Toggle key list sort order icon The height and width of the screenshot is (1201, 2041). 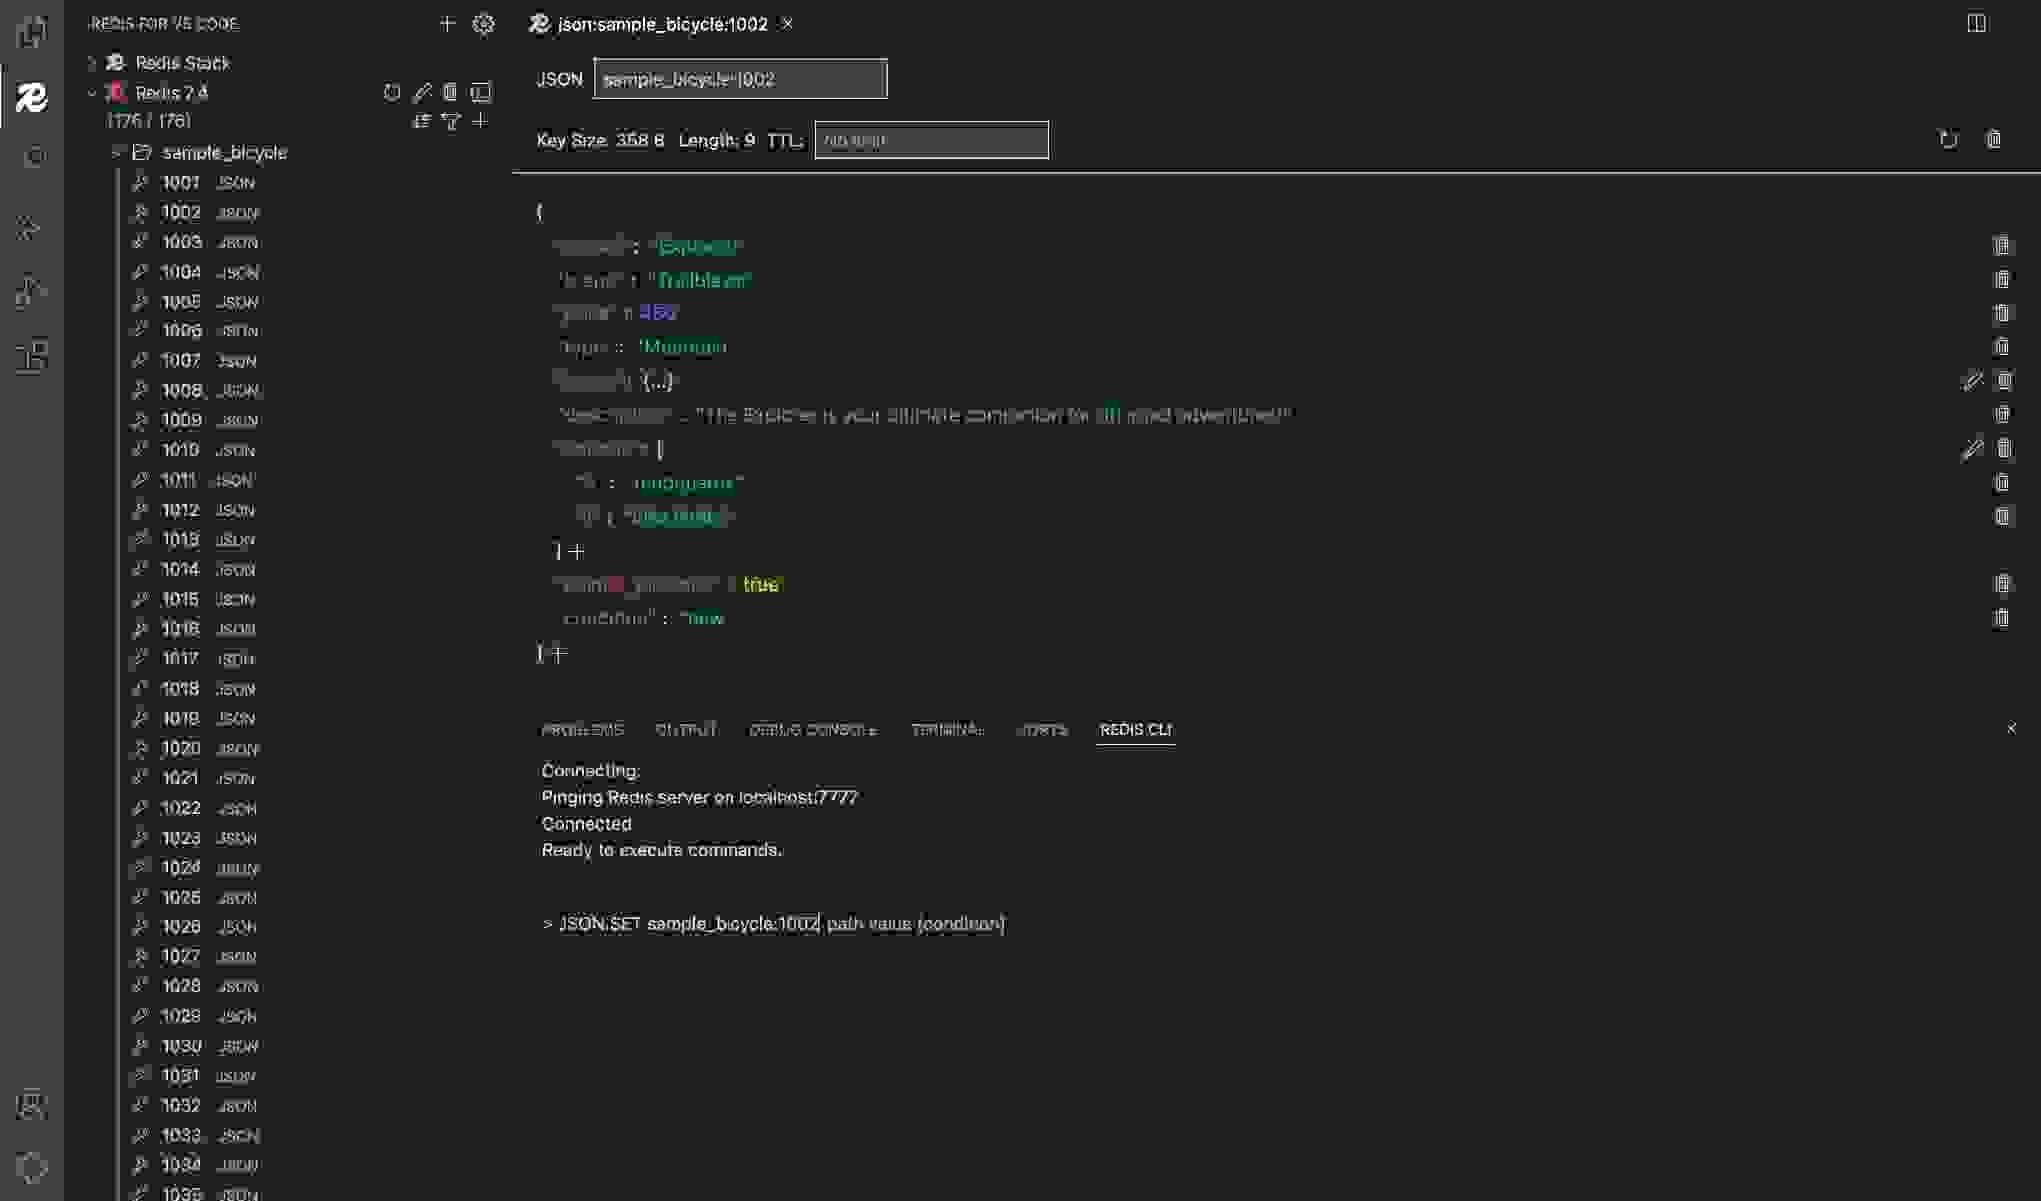pos(421,121)
